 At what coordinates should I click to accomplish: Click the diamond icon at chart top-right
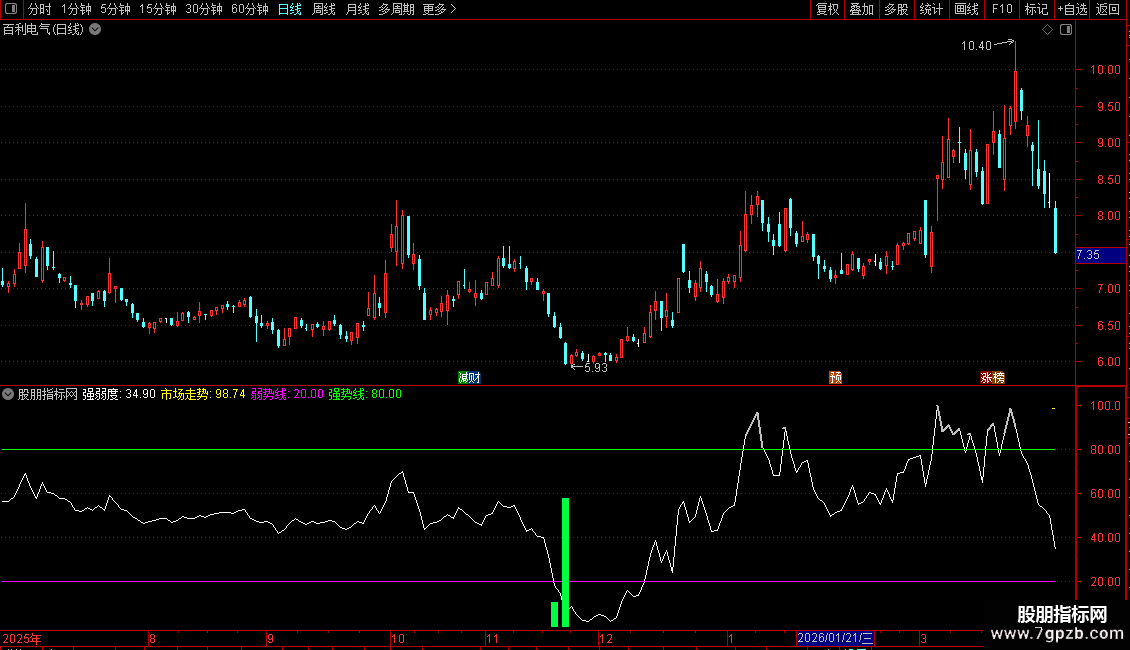pos(1048,30)
